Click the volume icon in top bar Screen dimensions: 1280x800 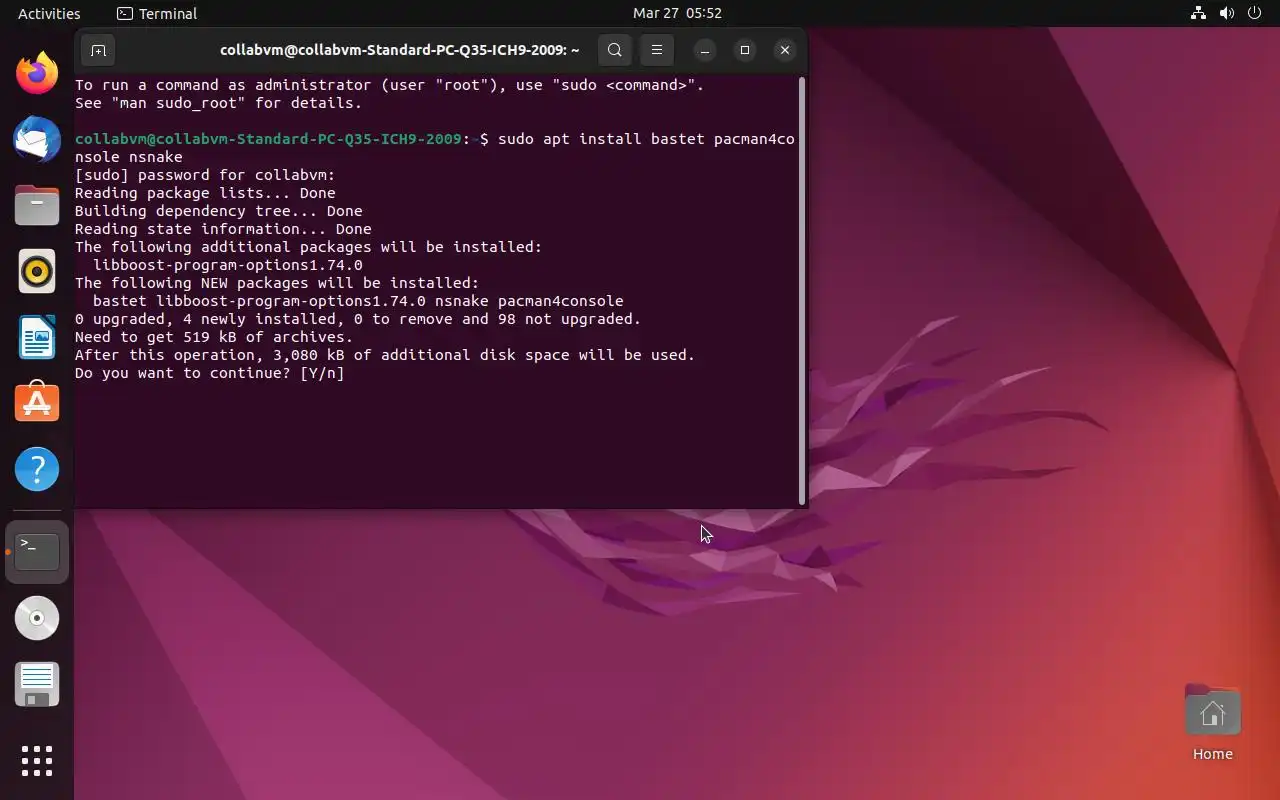(x=1227, y=13)
